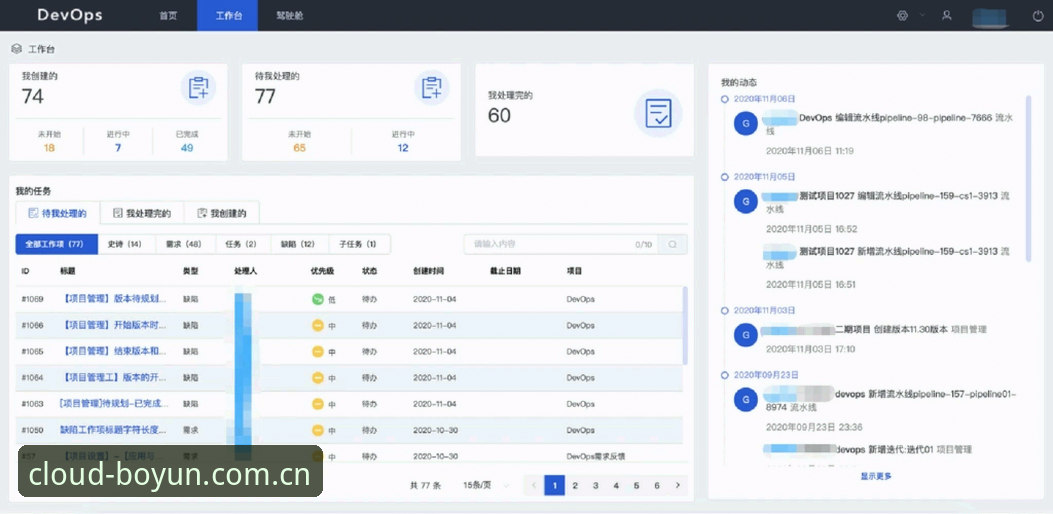Go to previous page arrow
Viewport: 1053px width, 514px height.
534,485
